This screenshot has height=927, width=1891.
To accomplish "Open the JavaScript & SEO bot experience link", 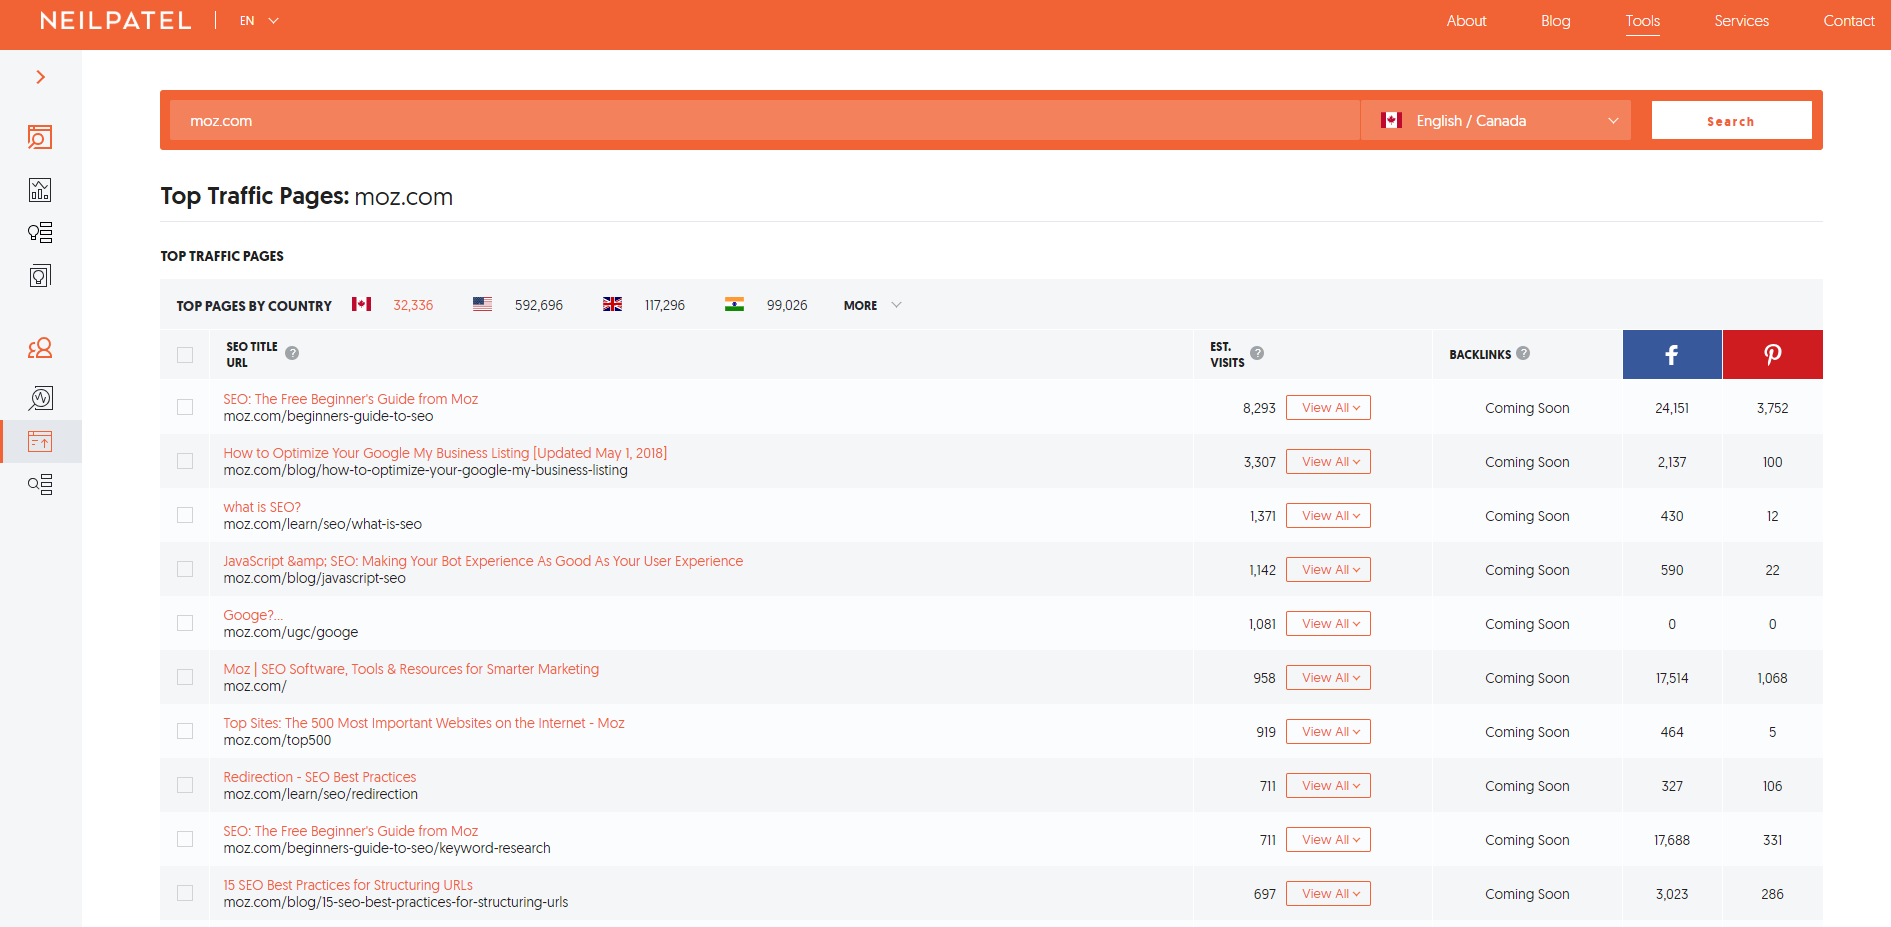I will pyautogui.click(x=483, y=561).
